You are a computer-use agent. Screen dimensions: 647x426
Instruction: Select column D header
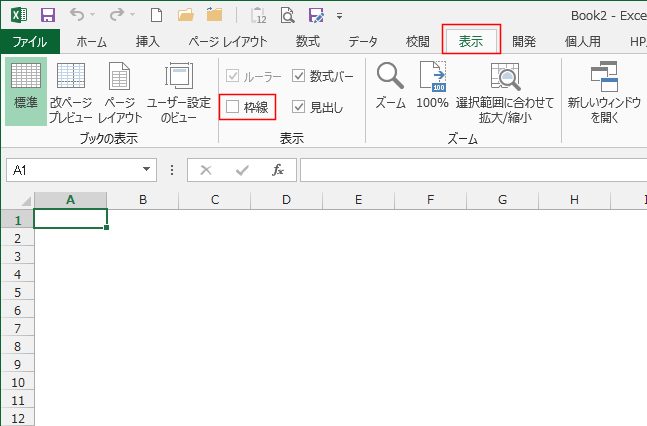tap(286, 200)
